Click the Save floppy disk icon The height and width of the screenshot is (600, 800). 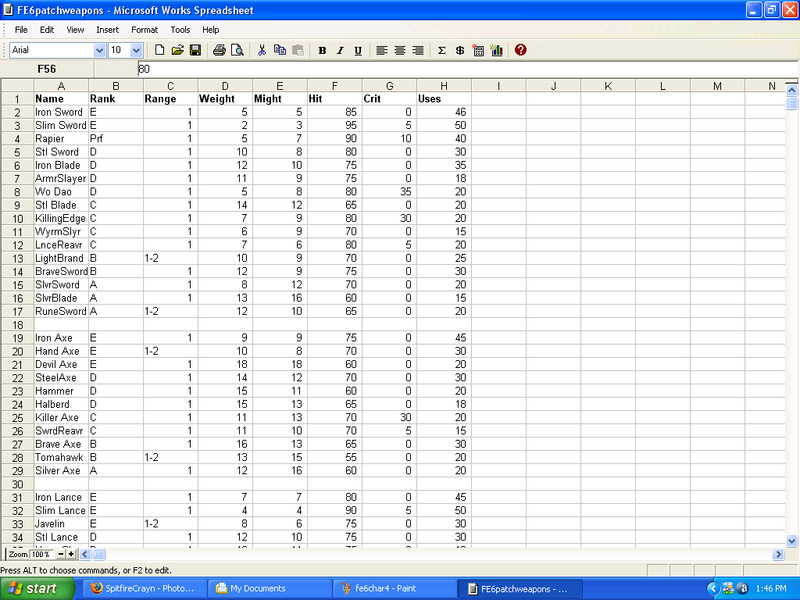point(195,50)
